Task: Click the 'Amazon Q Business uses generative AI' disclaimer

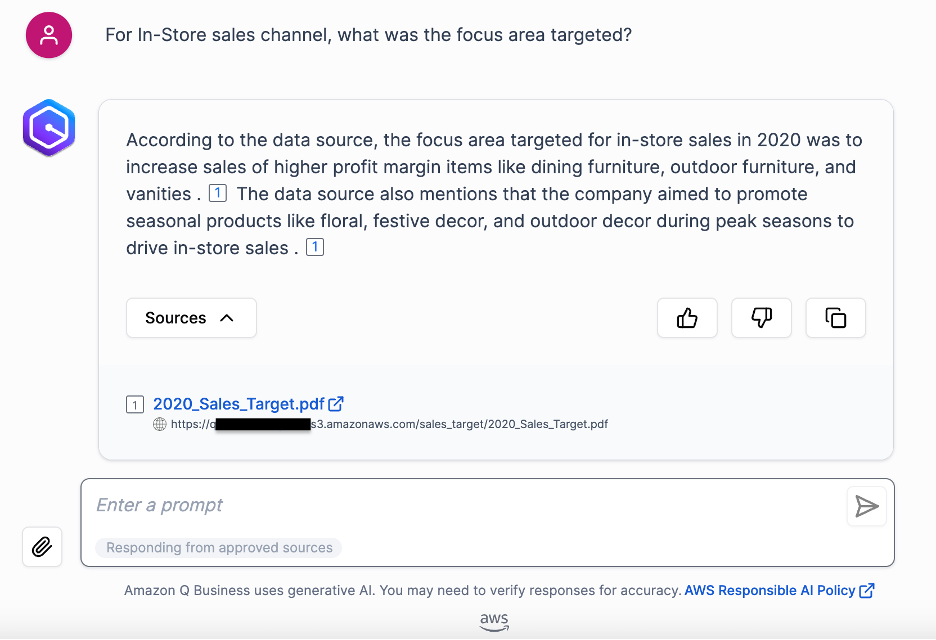Action: tap(403, 590)
